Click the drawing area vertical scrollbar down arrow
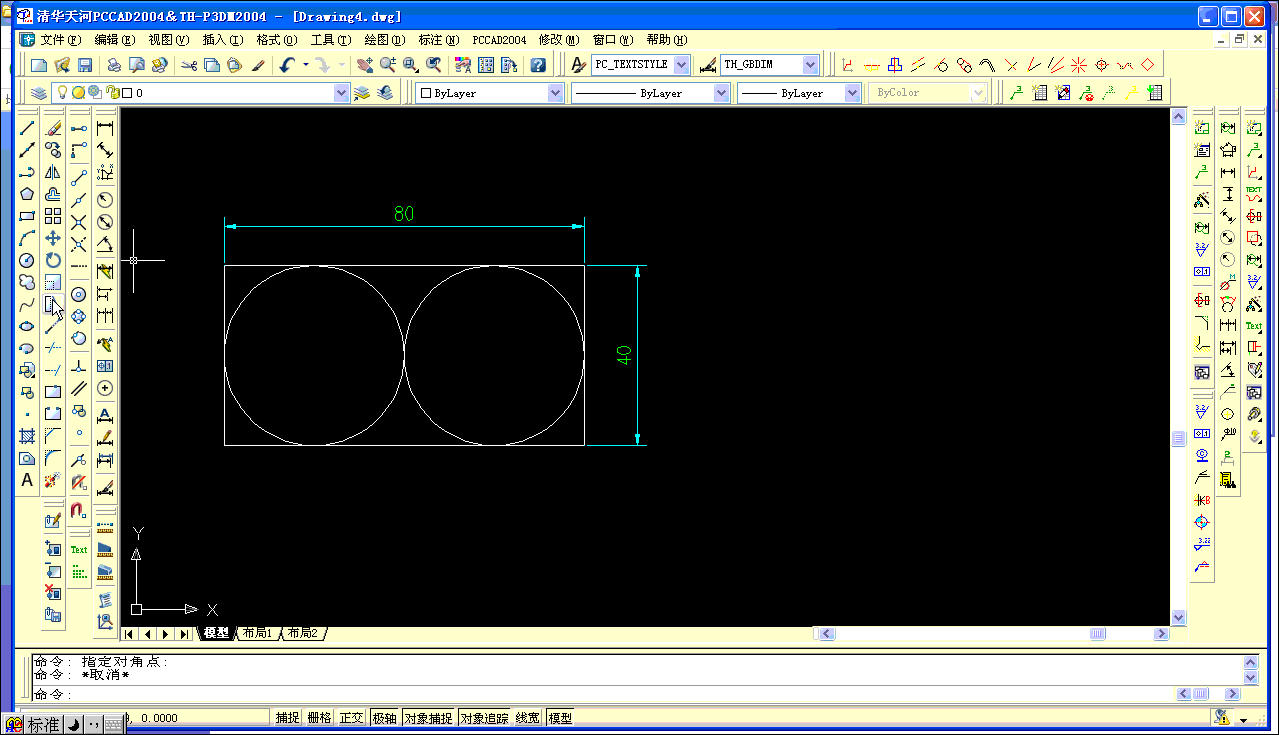Screen dimensions: 1279x735 [1179, 618]
